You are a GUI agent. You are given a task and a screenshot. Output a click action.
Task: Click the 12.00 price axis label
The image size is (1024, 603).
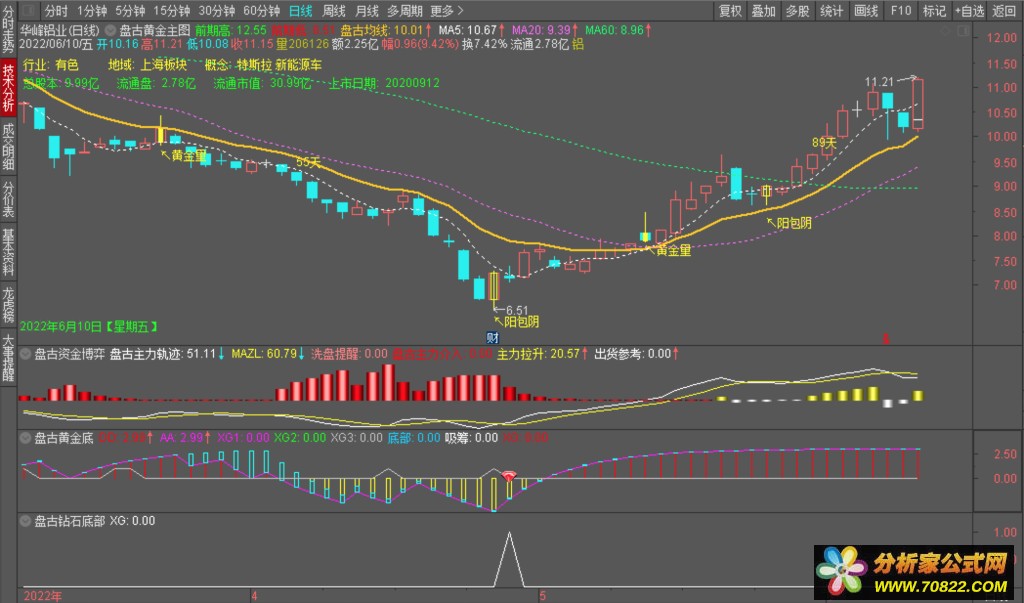[1002, 38]
